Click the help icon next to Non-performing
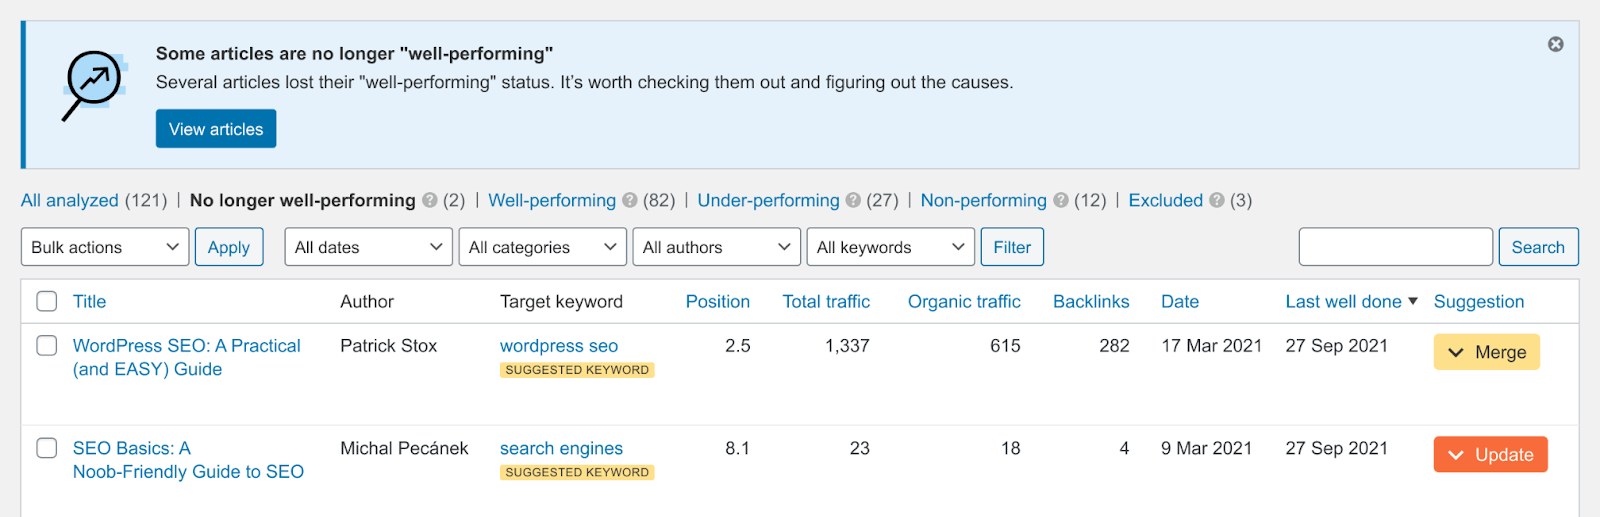1600x517 pixels. (x=1061, y=200)
